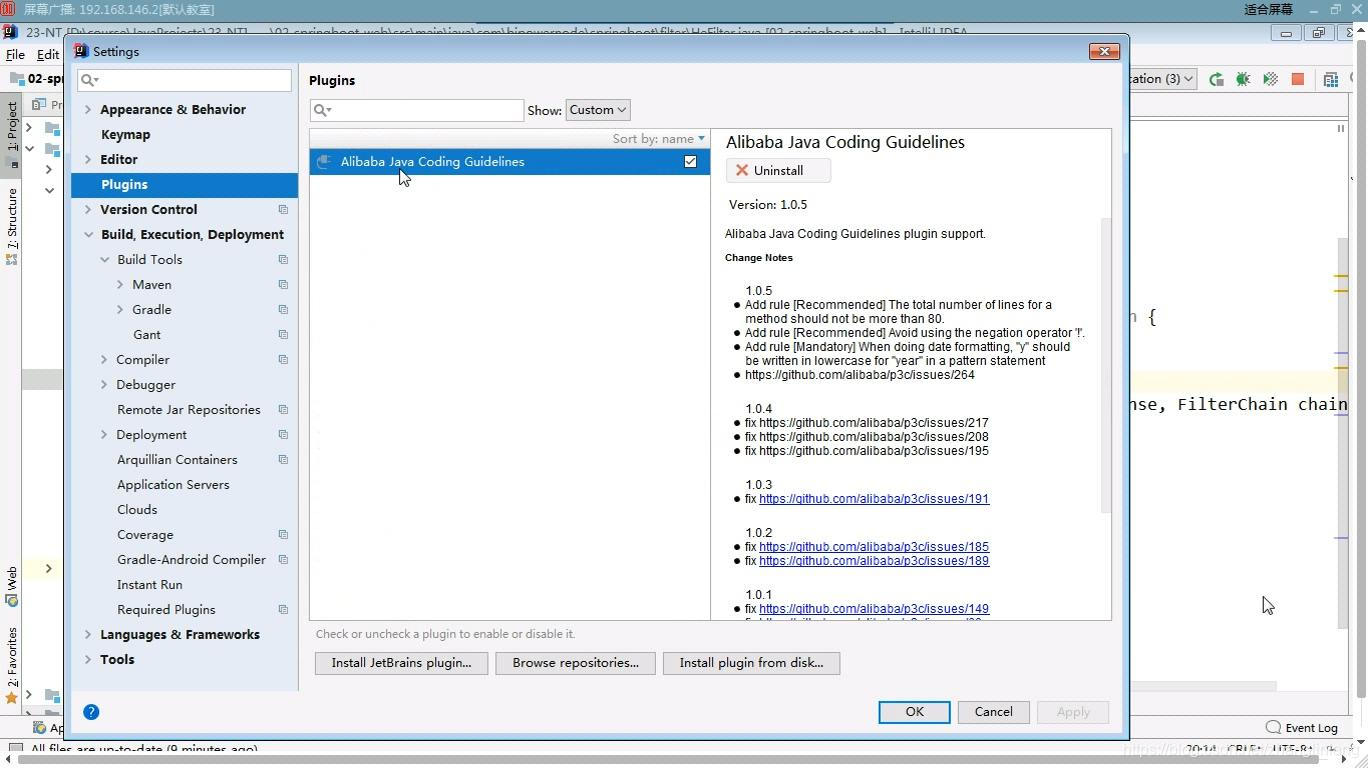Open the Structure tool window tab
Screen dimensions: 1368x768
pos(12,225)
